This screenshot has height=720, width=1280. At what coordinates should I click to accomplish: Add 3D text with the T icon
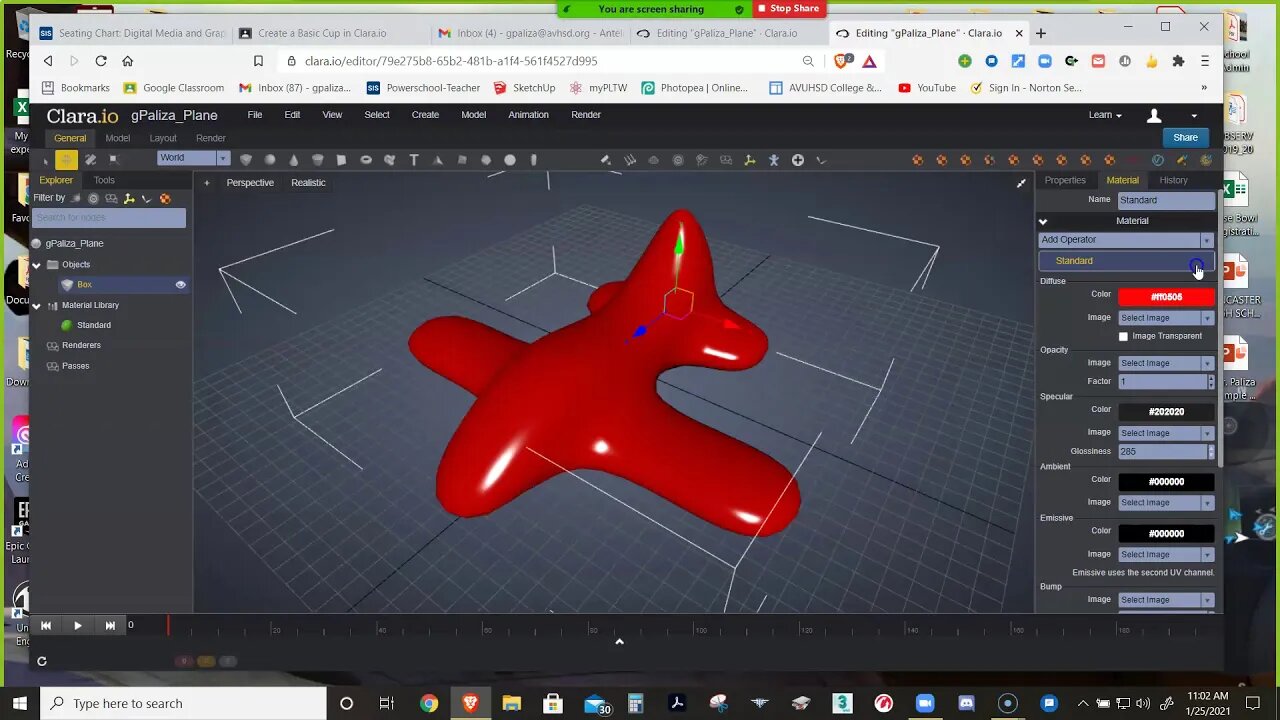(413, 160)
